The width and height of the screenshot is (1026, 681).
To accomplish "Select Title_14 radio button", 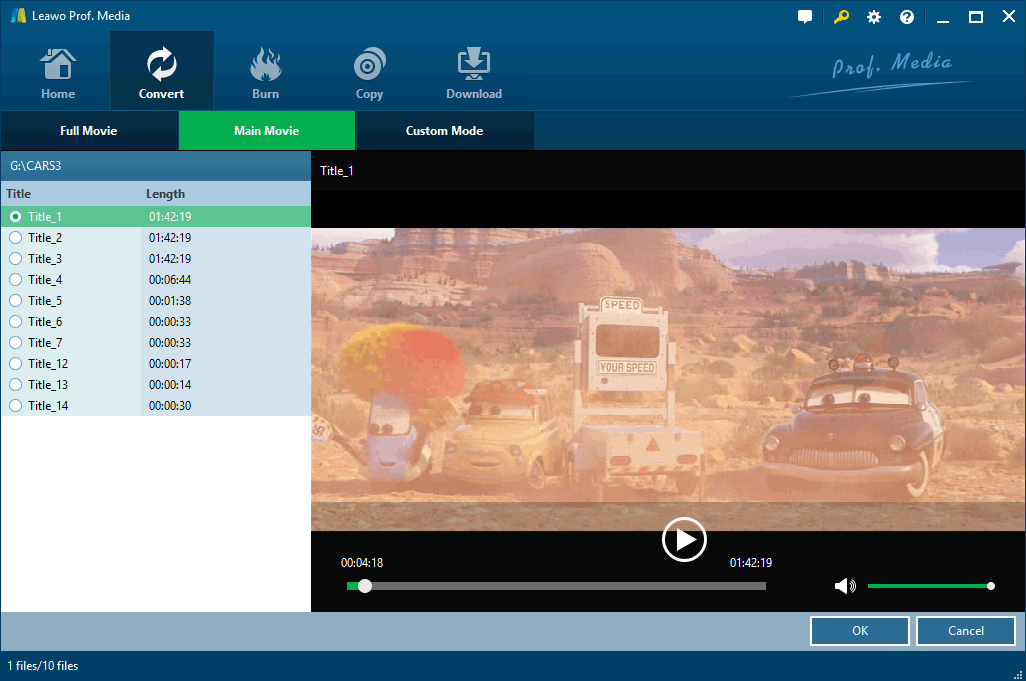I will pos(16,405).
